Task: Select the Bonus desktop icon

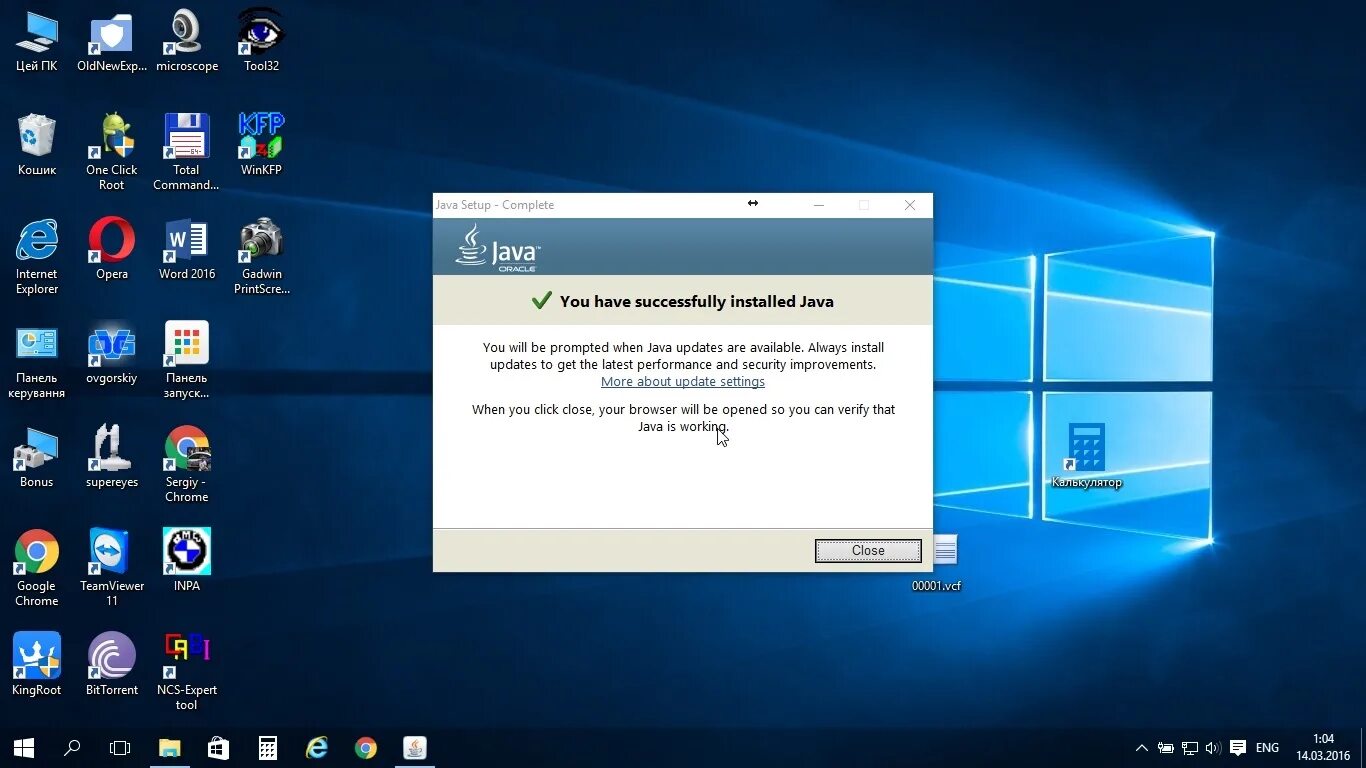Action: point(37,457)
